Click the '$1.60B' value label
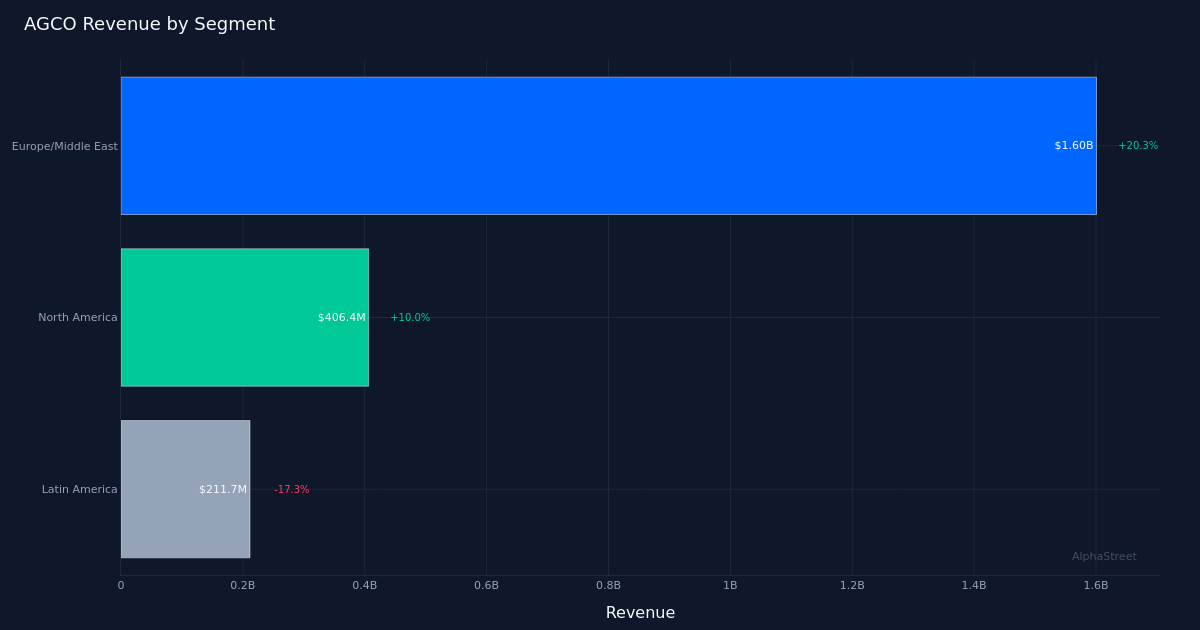This screenshot has width=1200, height=630. [1074, 146]
